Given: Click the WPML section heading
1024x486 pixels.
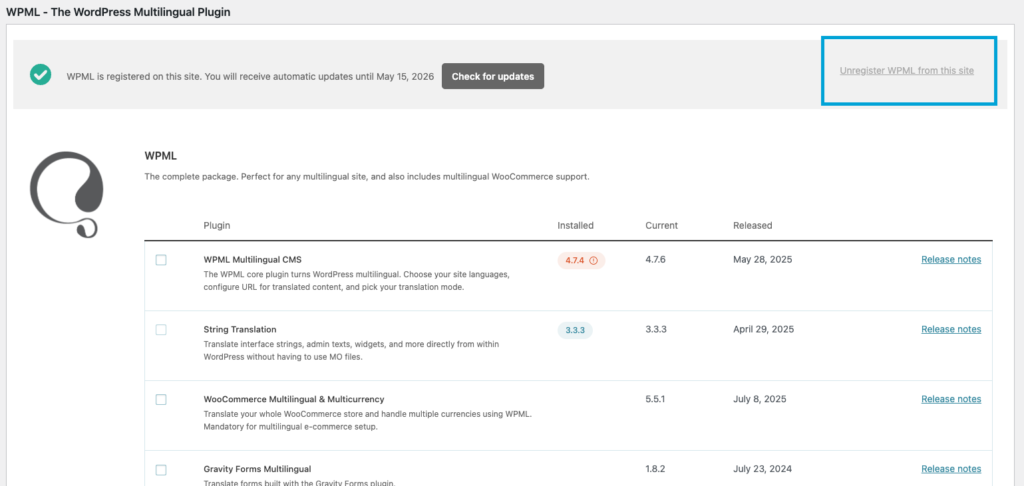Looking at the screenshot, I should coord(161,156).
